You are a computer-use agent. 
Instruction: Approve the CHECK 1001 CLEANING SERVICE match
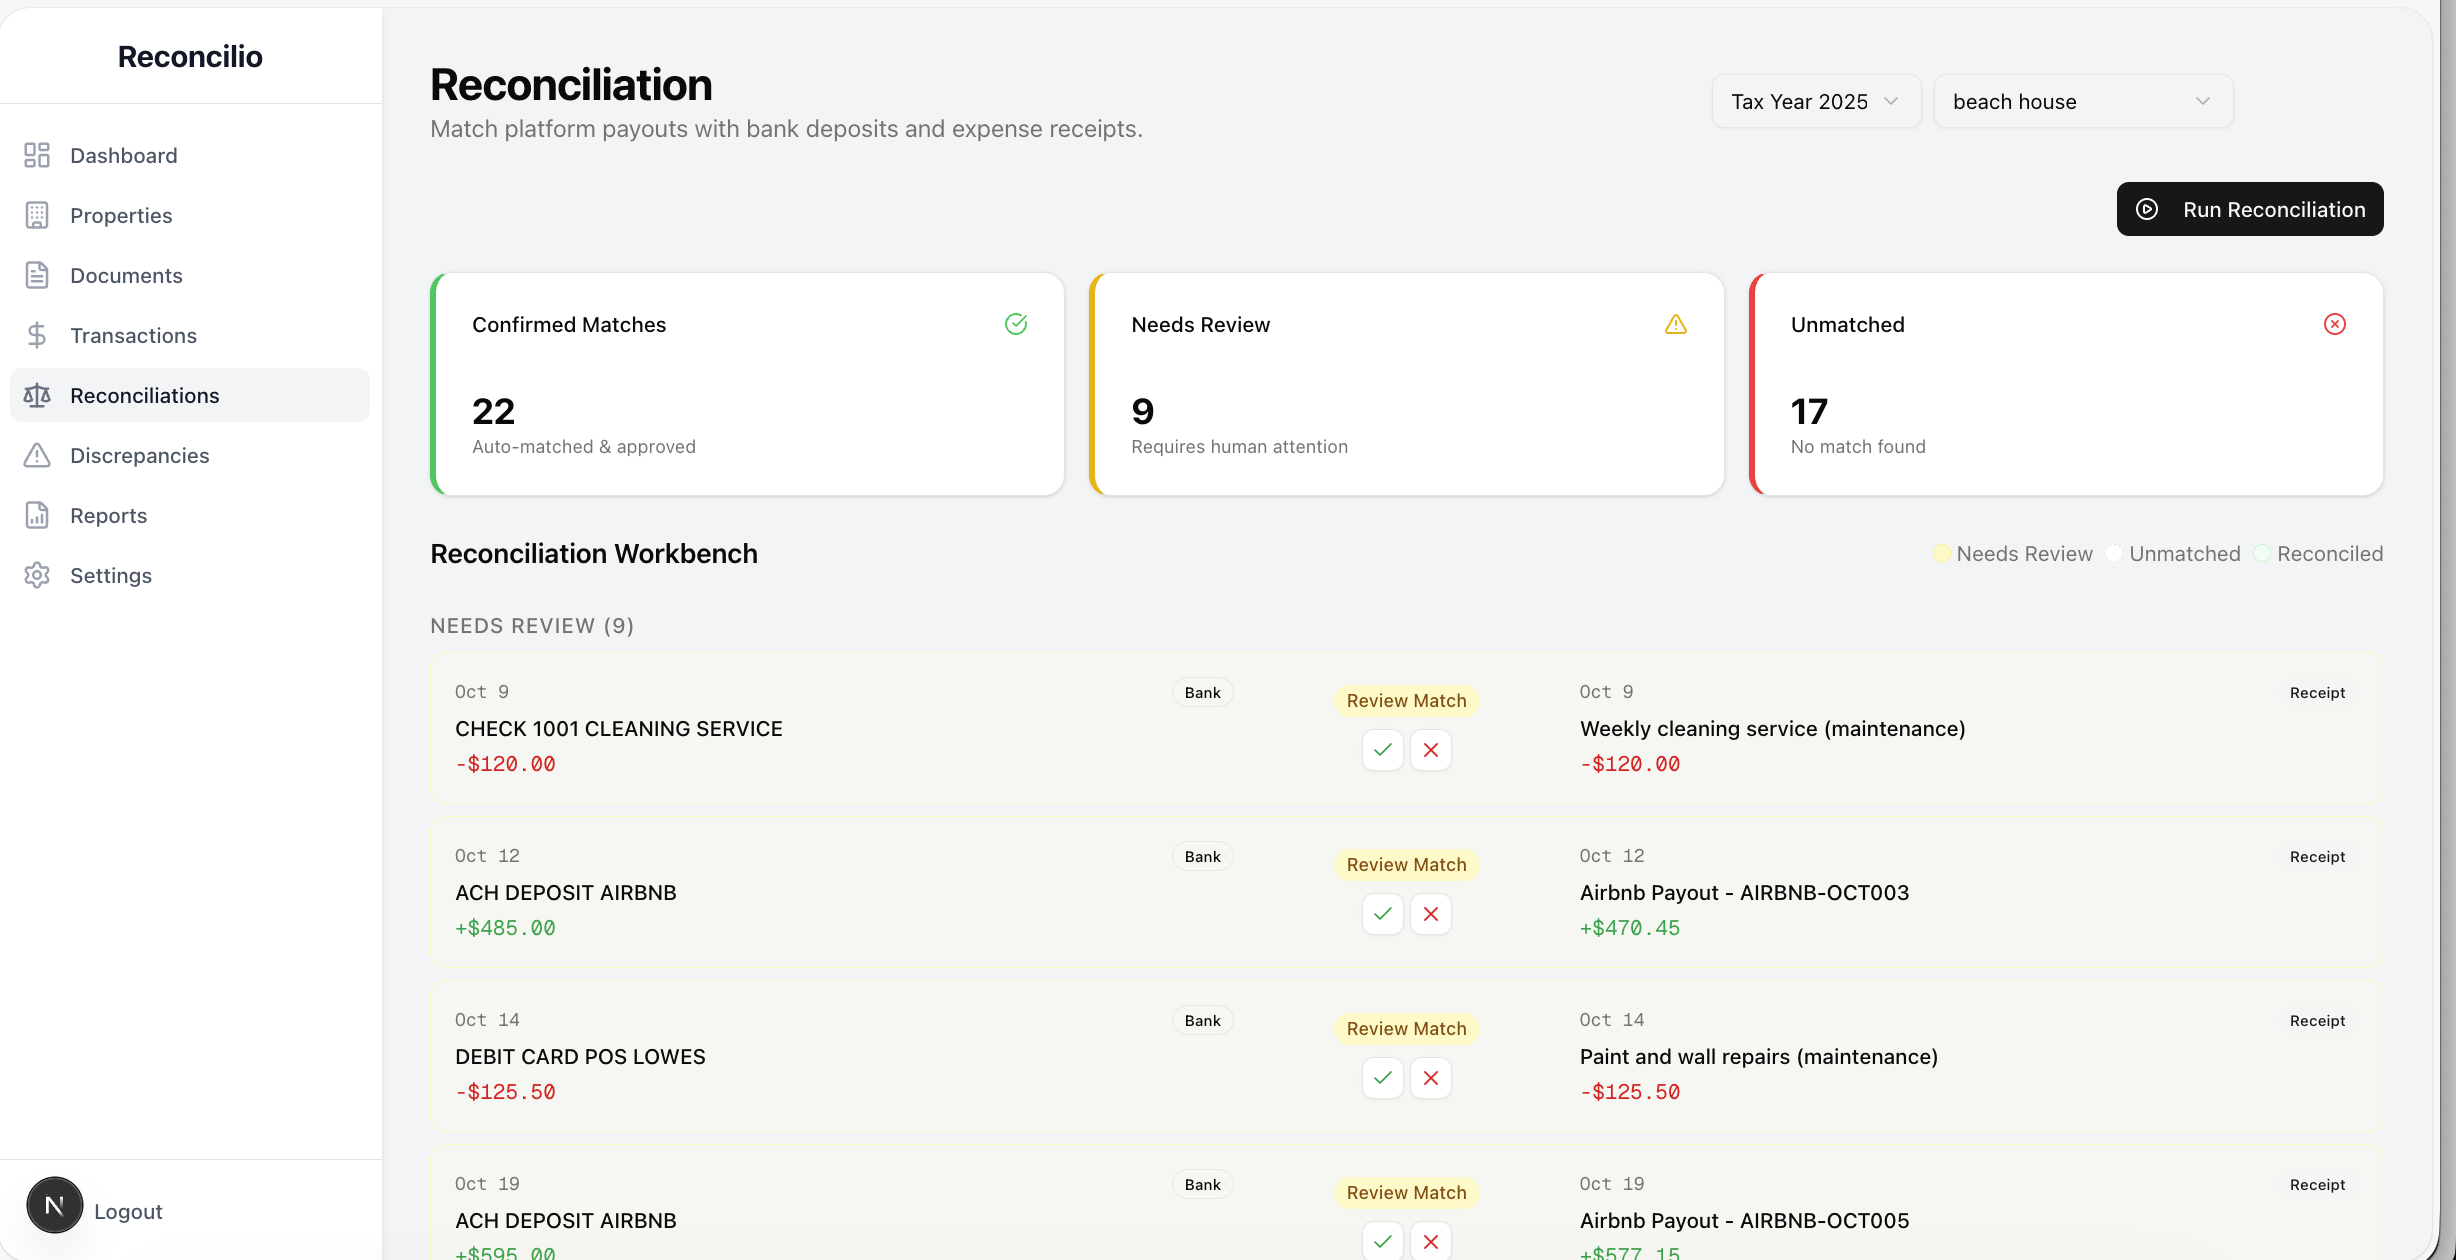(x=1383, y=750)
